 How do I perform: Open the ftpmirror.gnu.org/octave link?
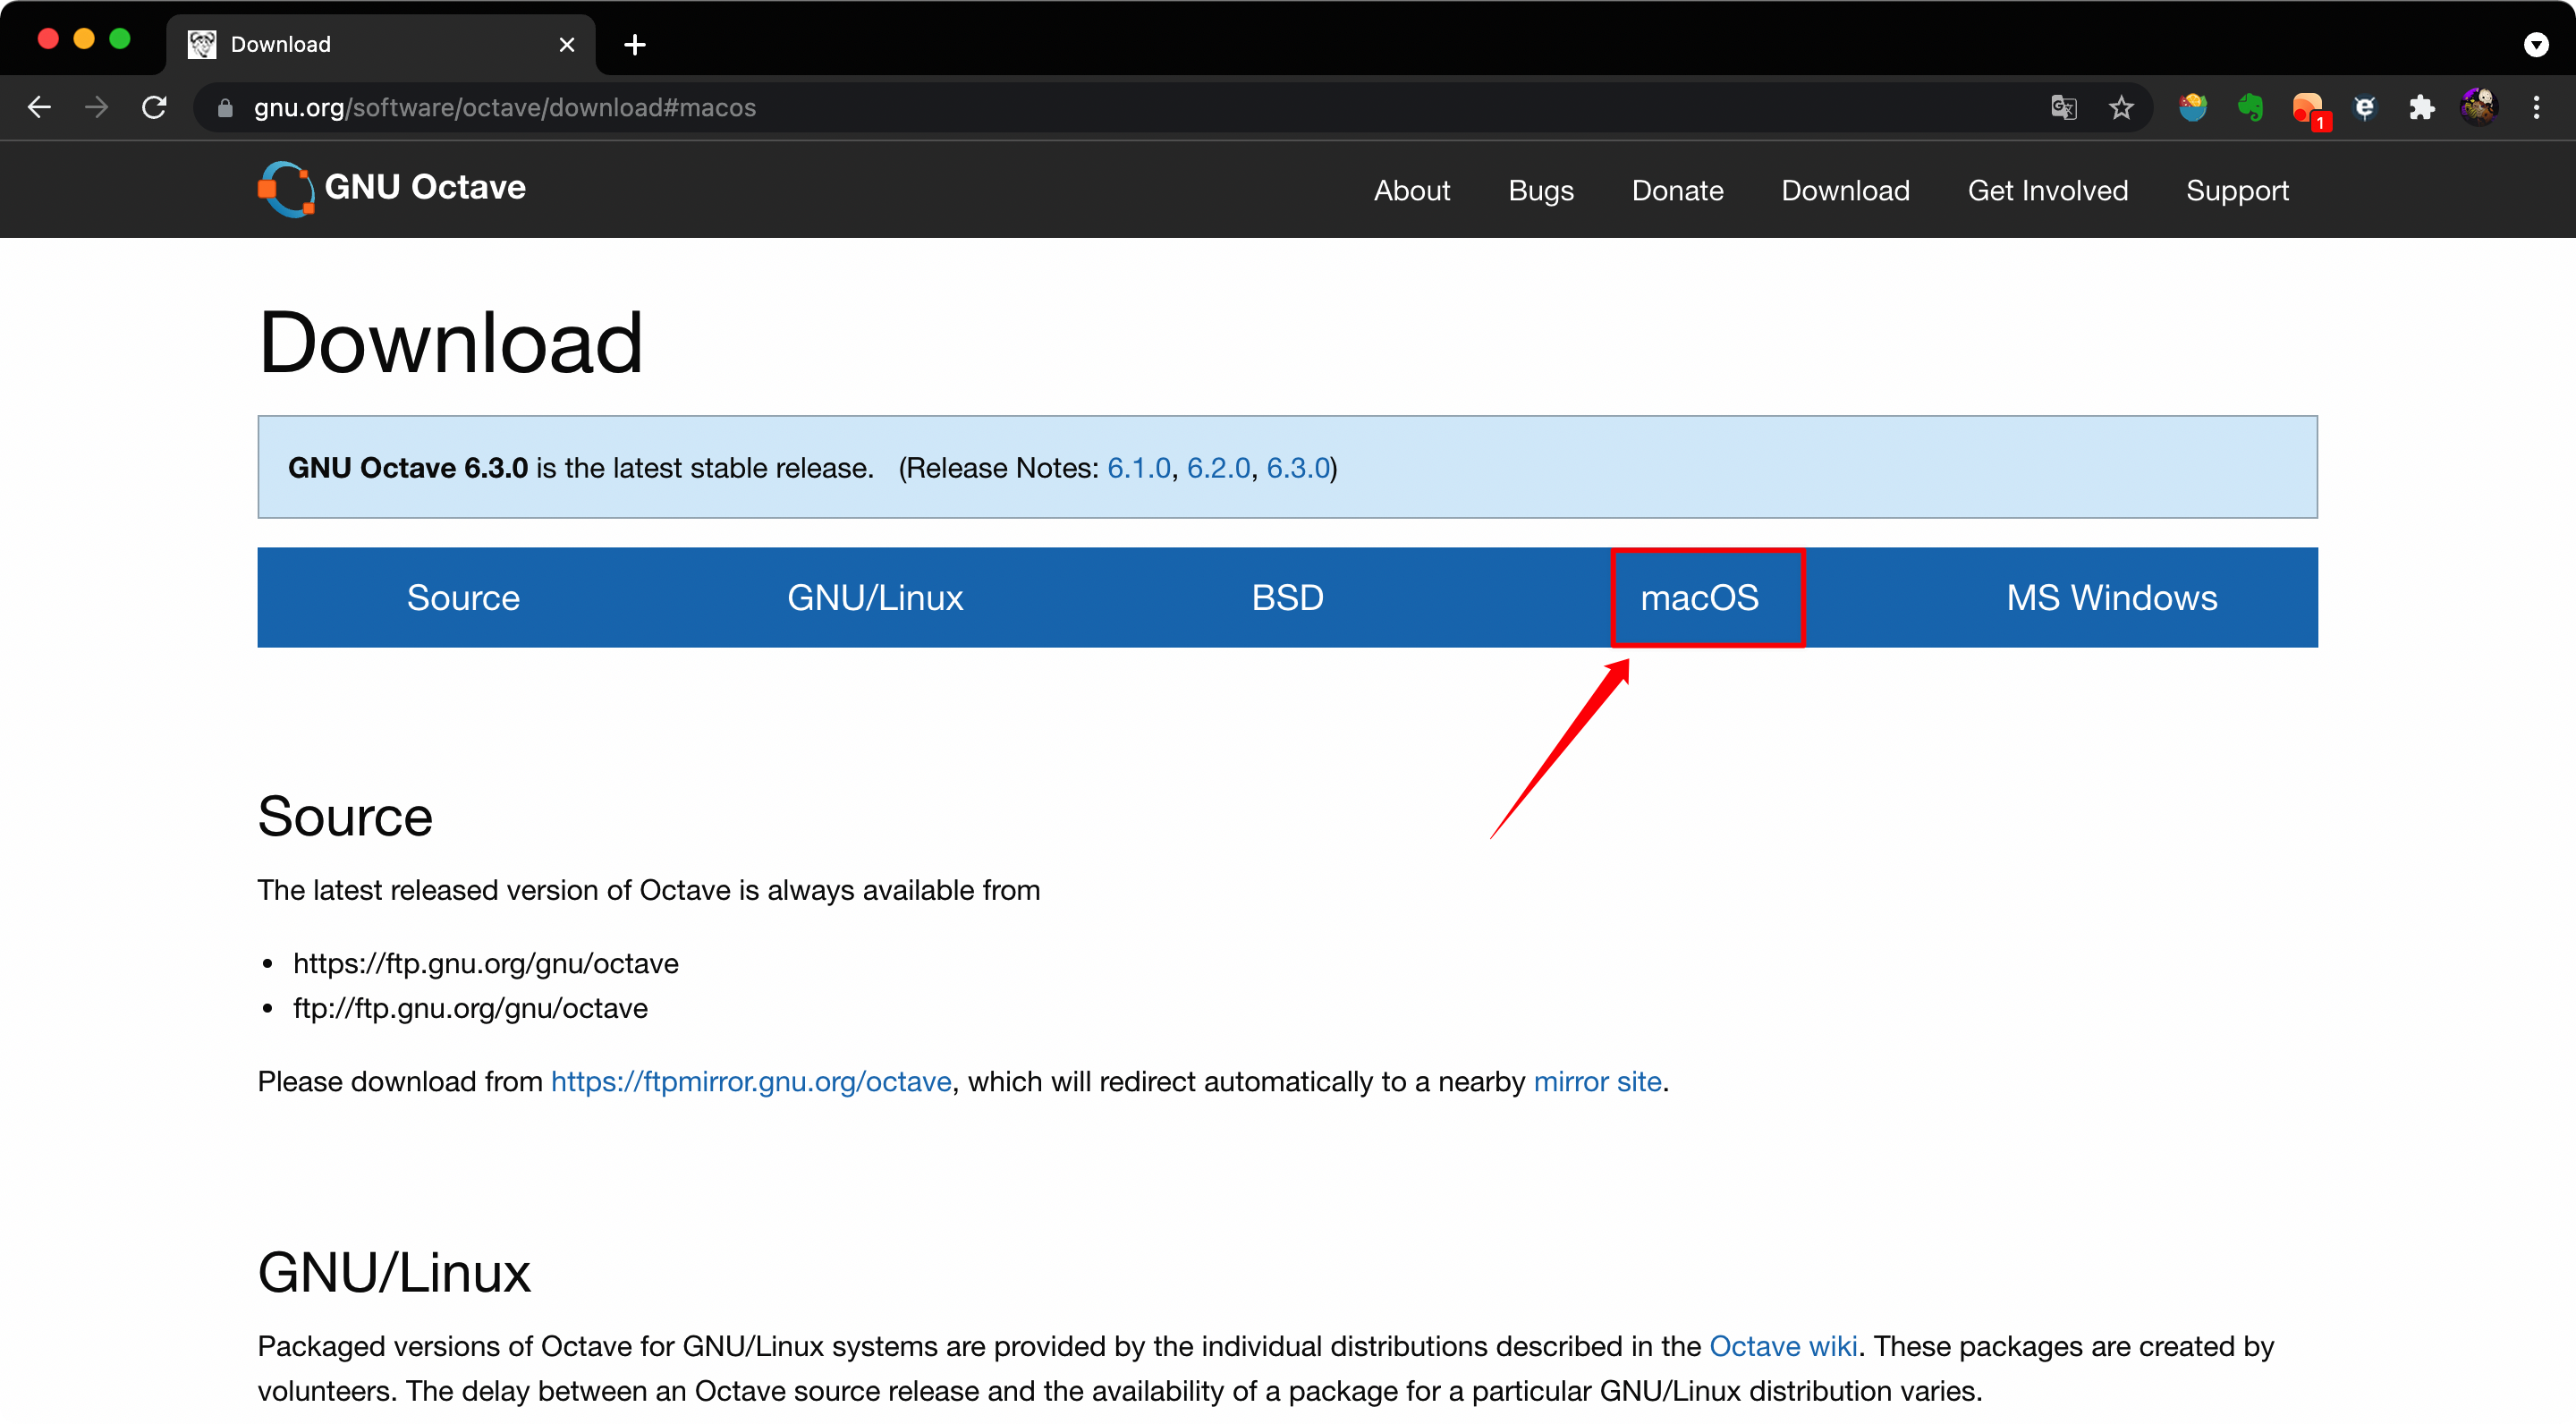(x=751, y=1081)
